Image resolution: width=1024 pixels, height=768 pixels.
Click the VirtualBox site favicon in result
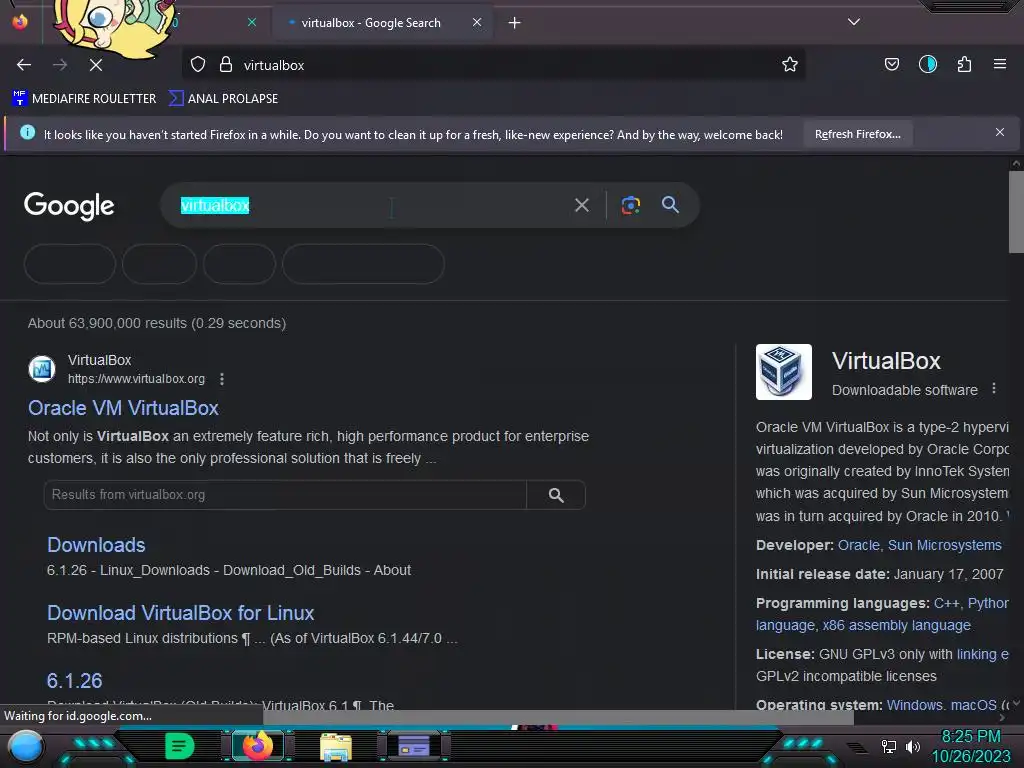(x=42, y=369)
